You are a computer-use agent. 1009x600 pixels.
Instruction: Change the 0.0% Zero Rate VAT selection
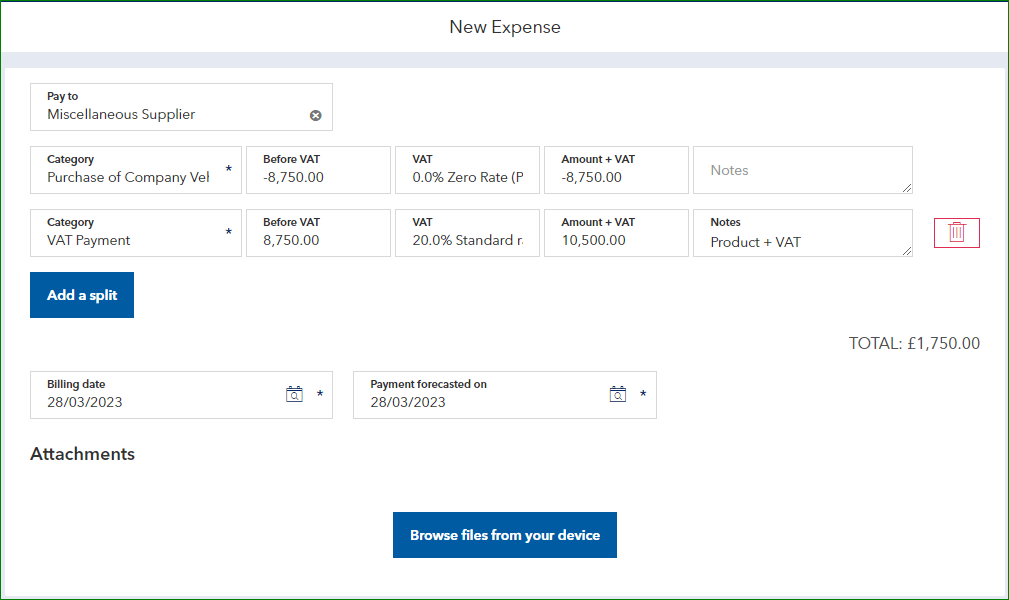tap(467, 177)
